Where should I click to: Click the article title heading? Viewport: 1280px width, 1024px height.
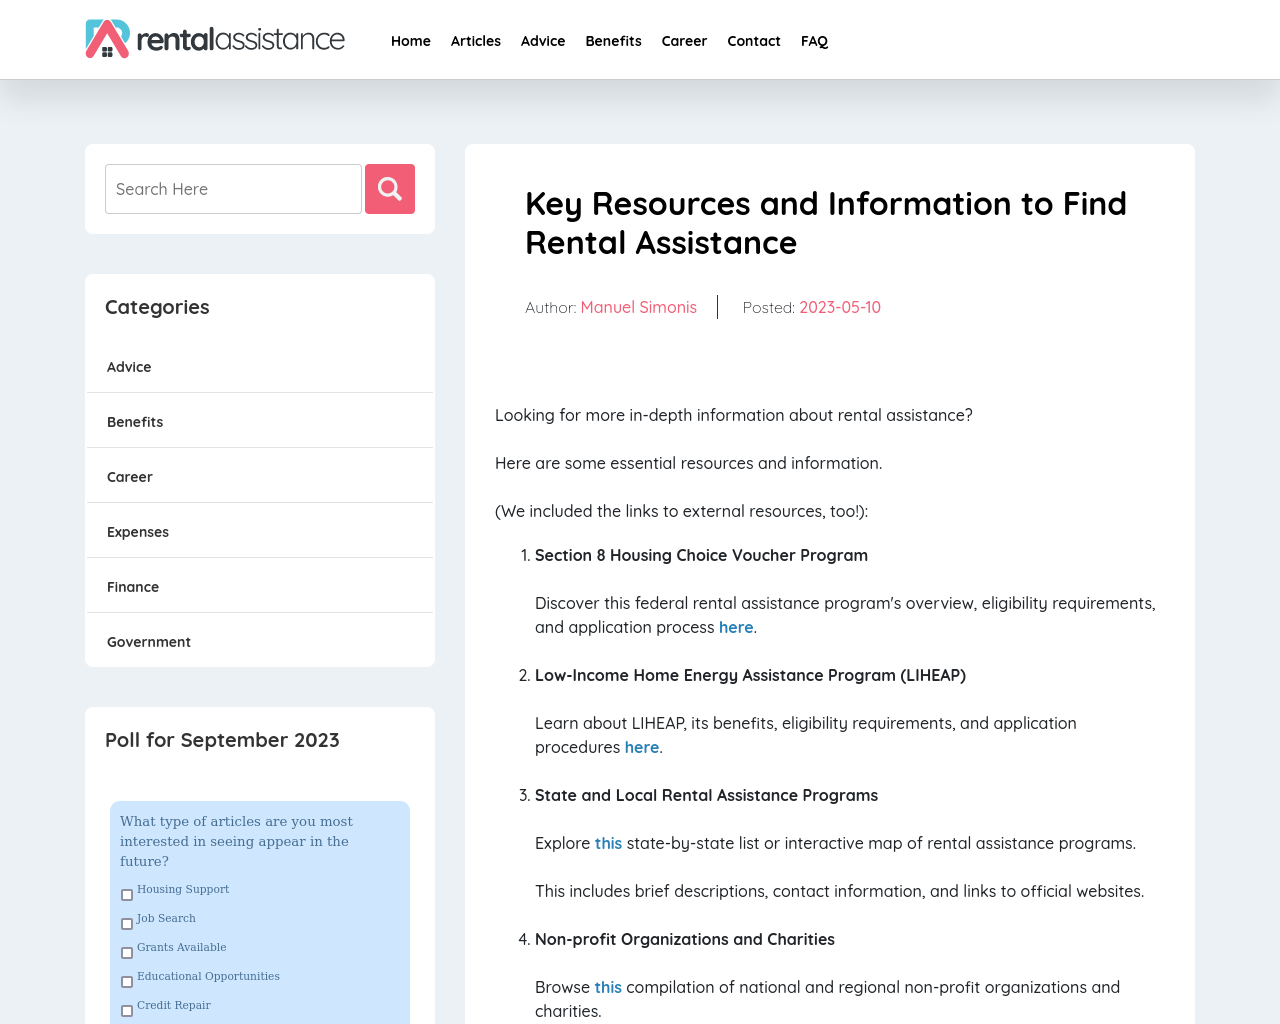pyautogui.click(x=826, y=223)
